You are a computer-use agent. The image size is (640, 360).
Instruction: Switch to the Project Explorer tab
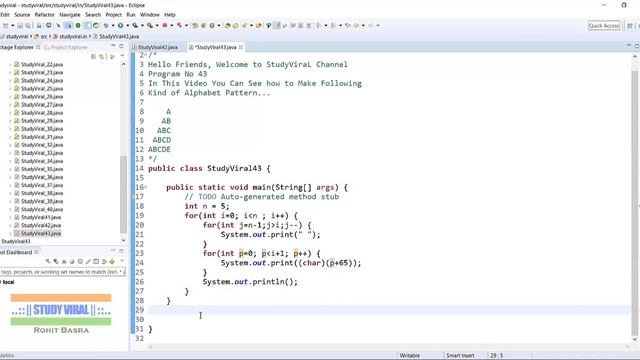pyautogui.click(x=66, y=47)
